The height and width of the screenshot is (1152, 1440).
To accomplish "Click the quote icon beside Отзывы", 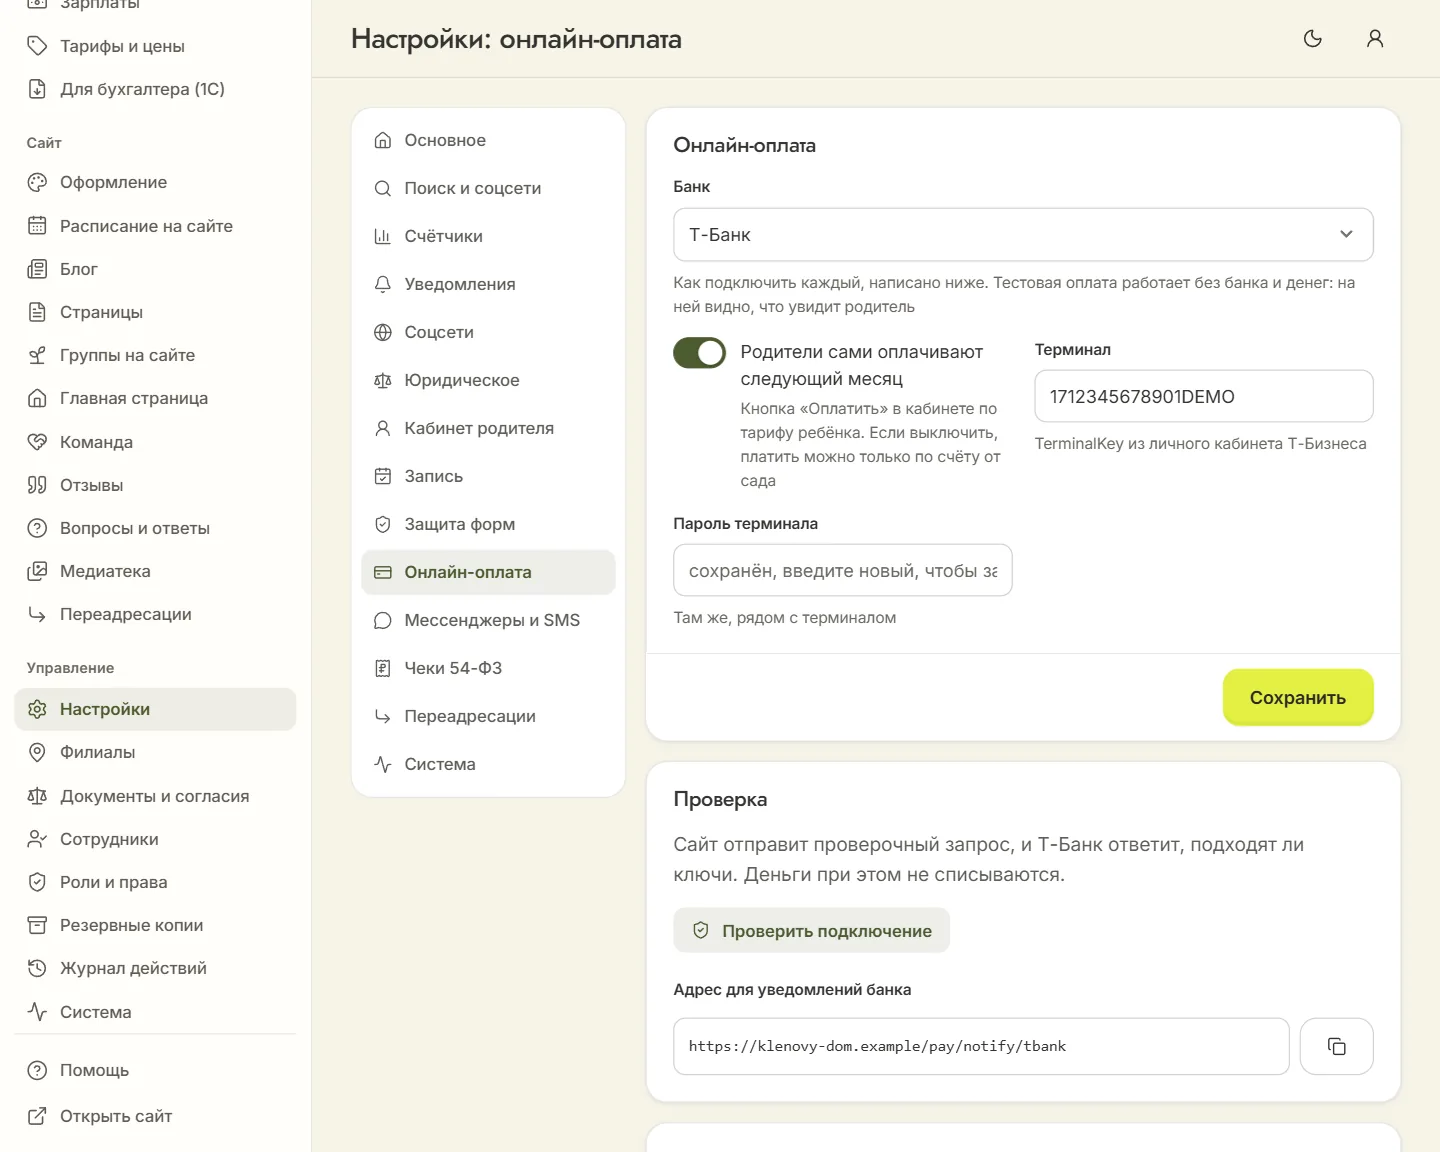I will [37, 485].
